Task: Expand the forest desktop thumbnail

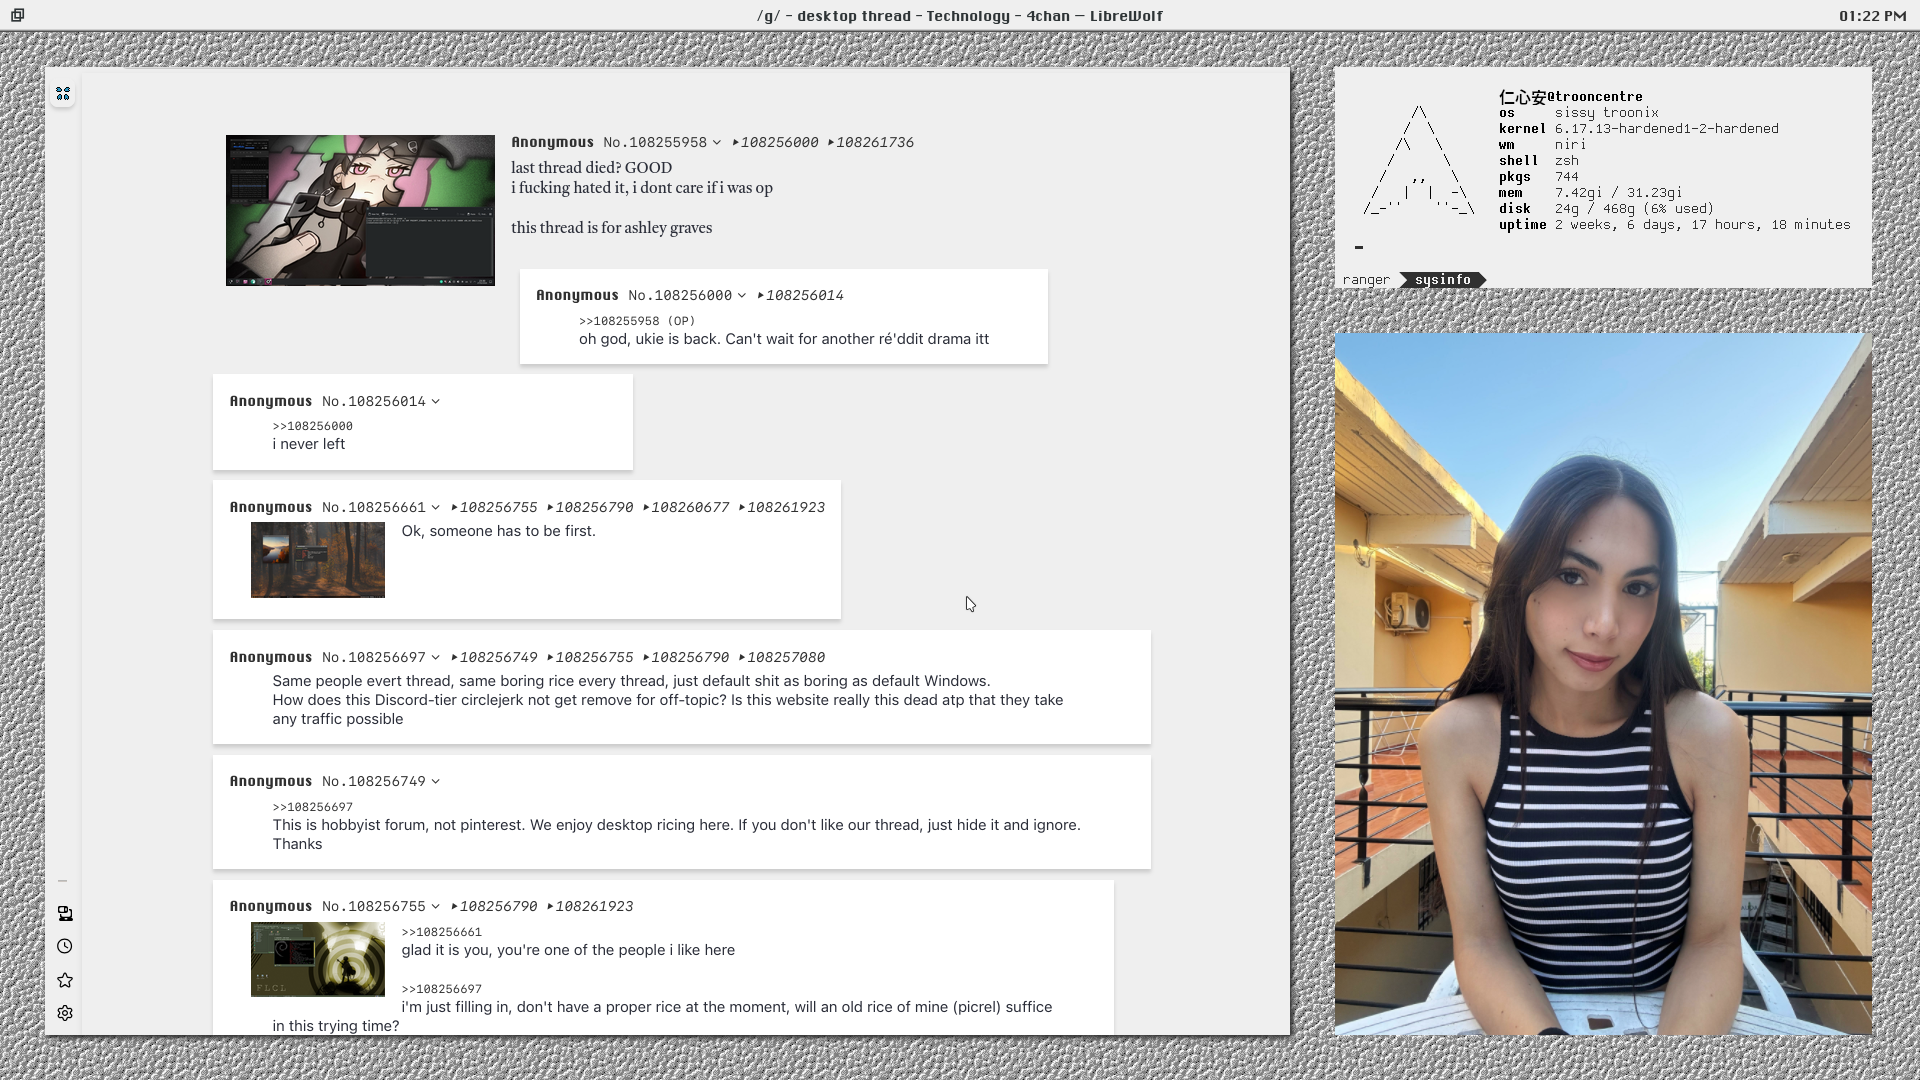Action: point(317,560)
